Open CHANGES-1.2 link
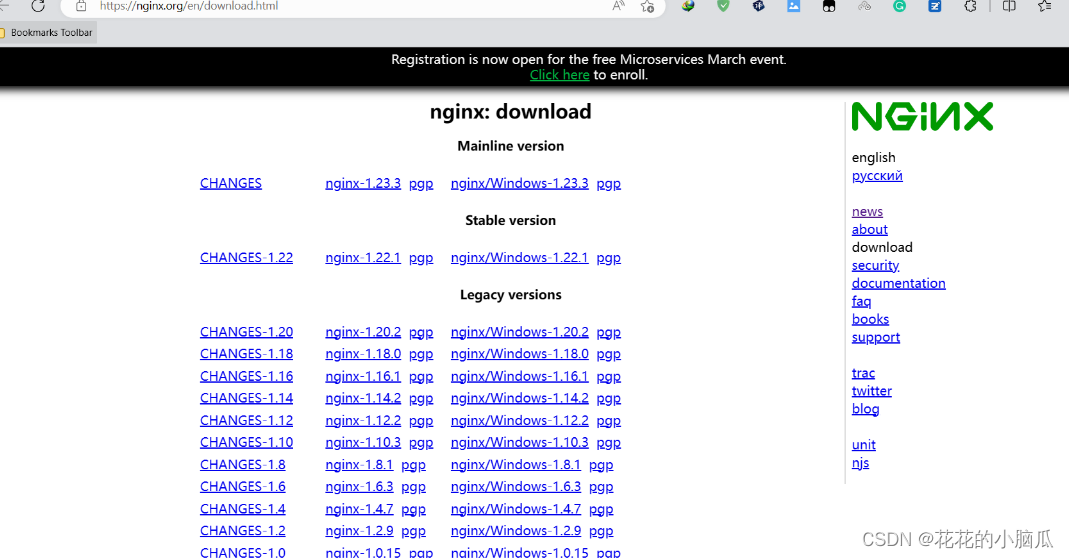 pos(243,531)
